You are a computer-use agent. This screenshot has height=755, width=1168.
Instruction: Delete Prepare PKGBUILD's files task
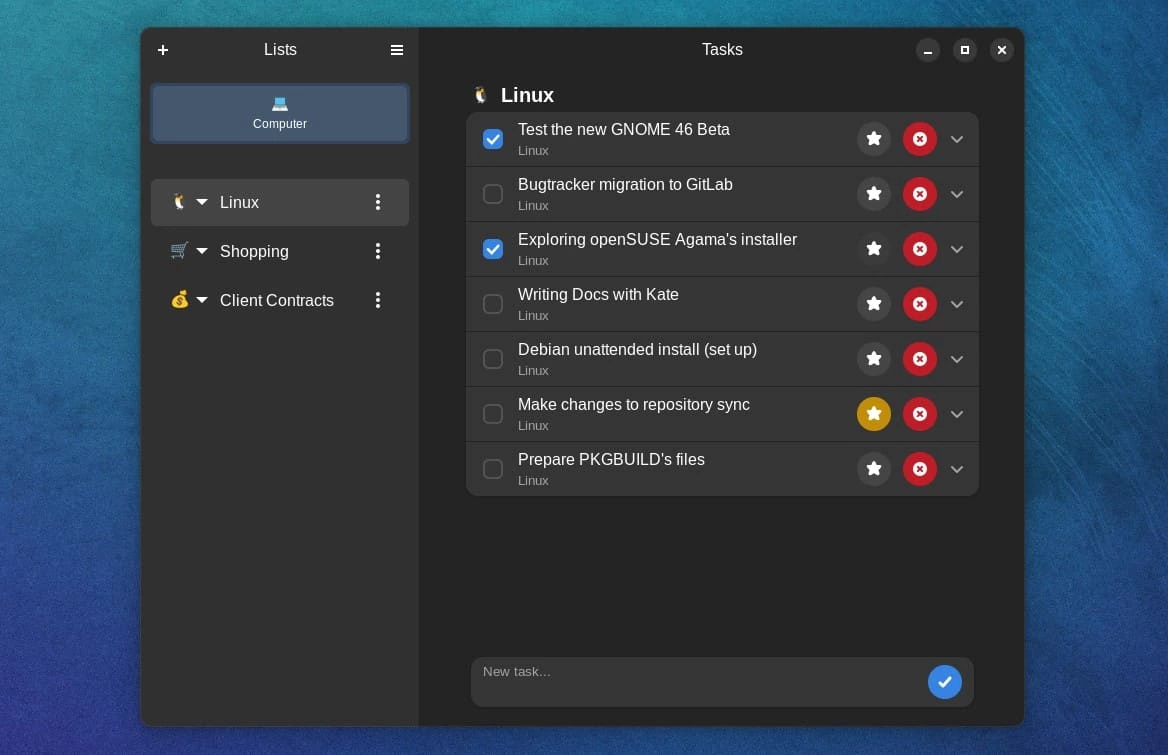(x=920, y=469)
